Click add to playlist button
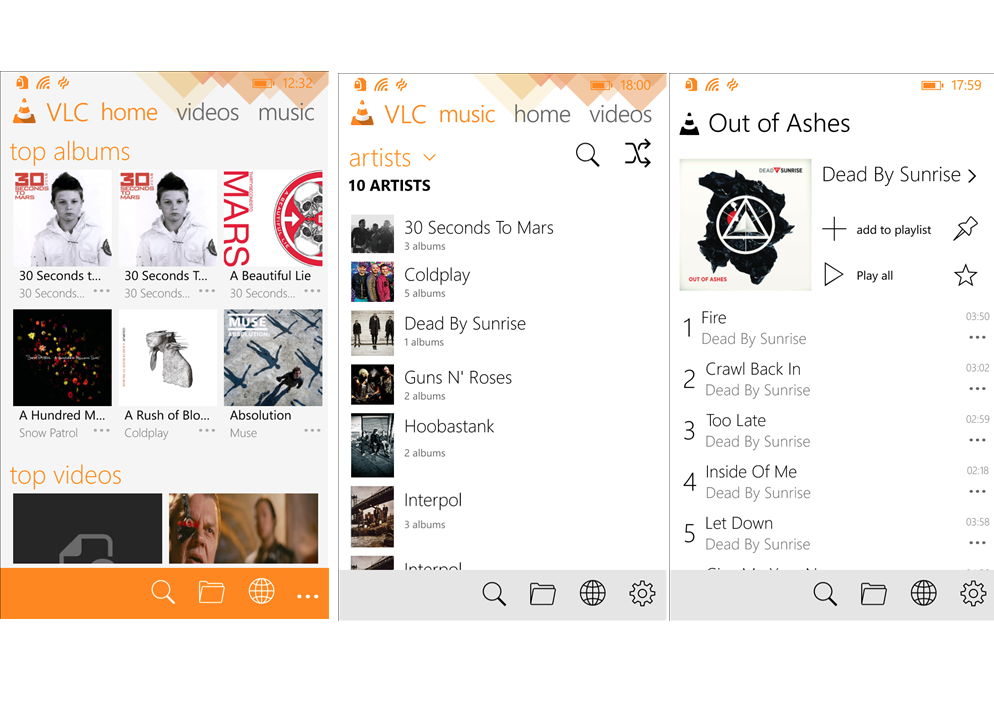 pyautogui.click(x=877, y=229)
